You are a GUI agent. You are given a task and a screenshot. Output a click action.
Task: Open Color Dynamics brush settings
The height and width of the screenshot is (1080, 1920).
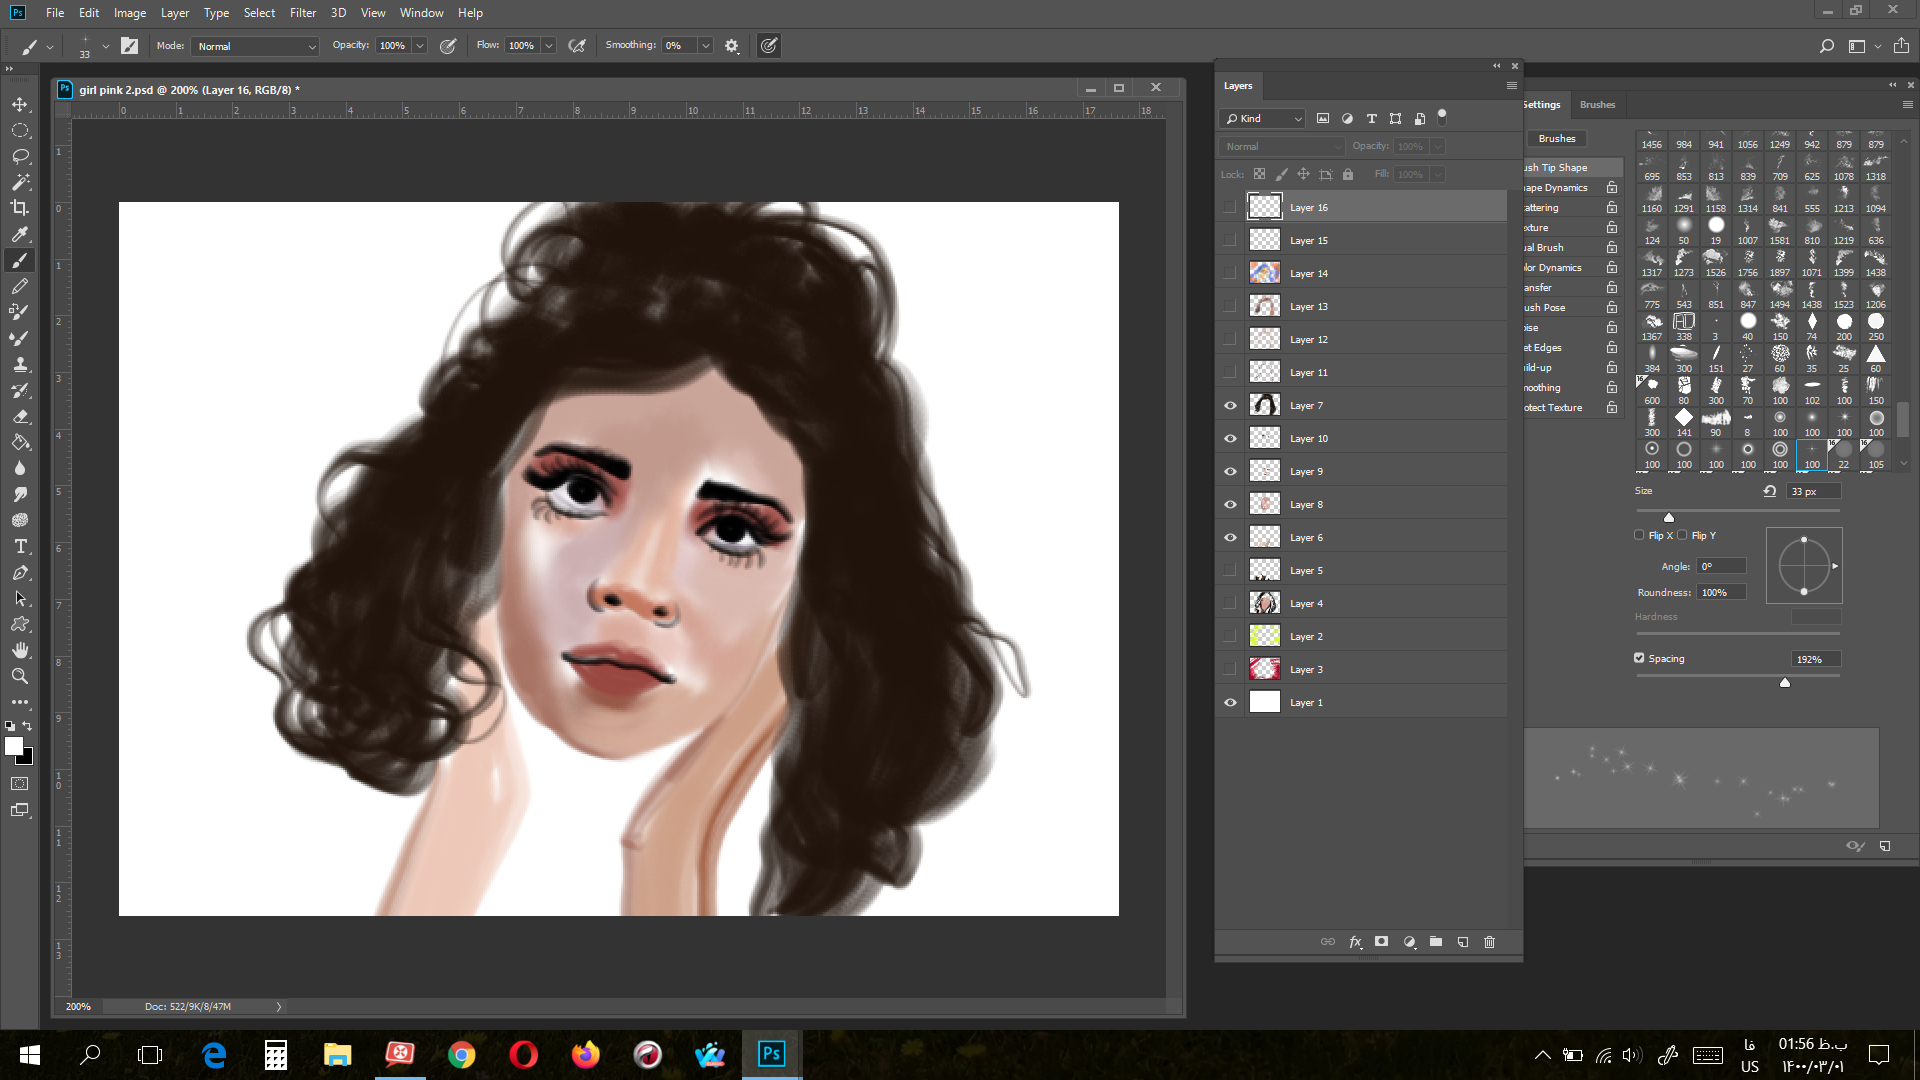tap(1553, 268)
